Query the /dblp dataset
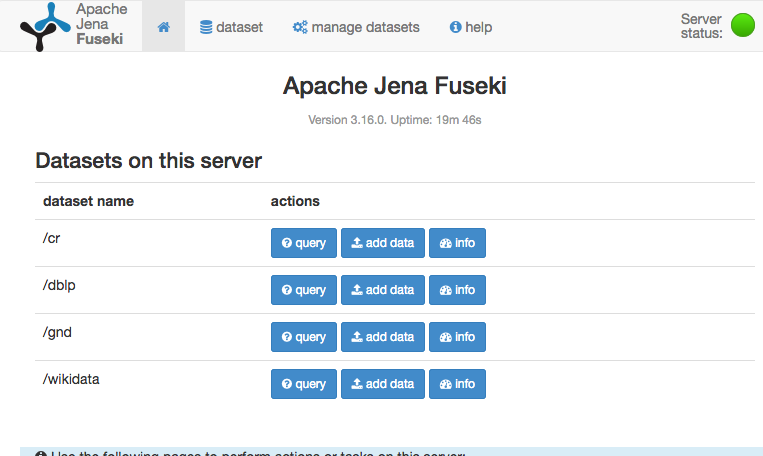The width and height of the screenshot is (763, 456). tap(304, 290)
